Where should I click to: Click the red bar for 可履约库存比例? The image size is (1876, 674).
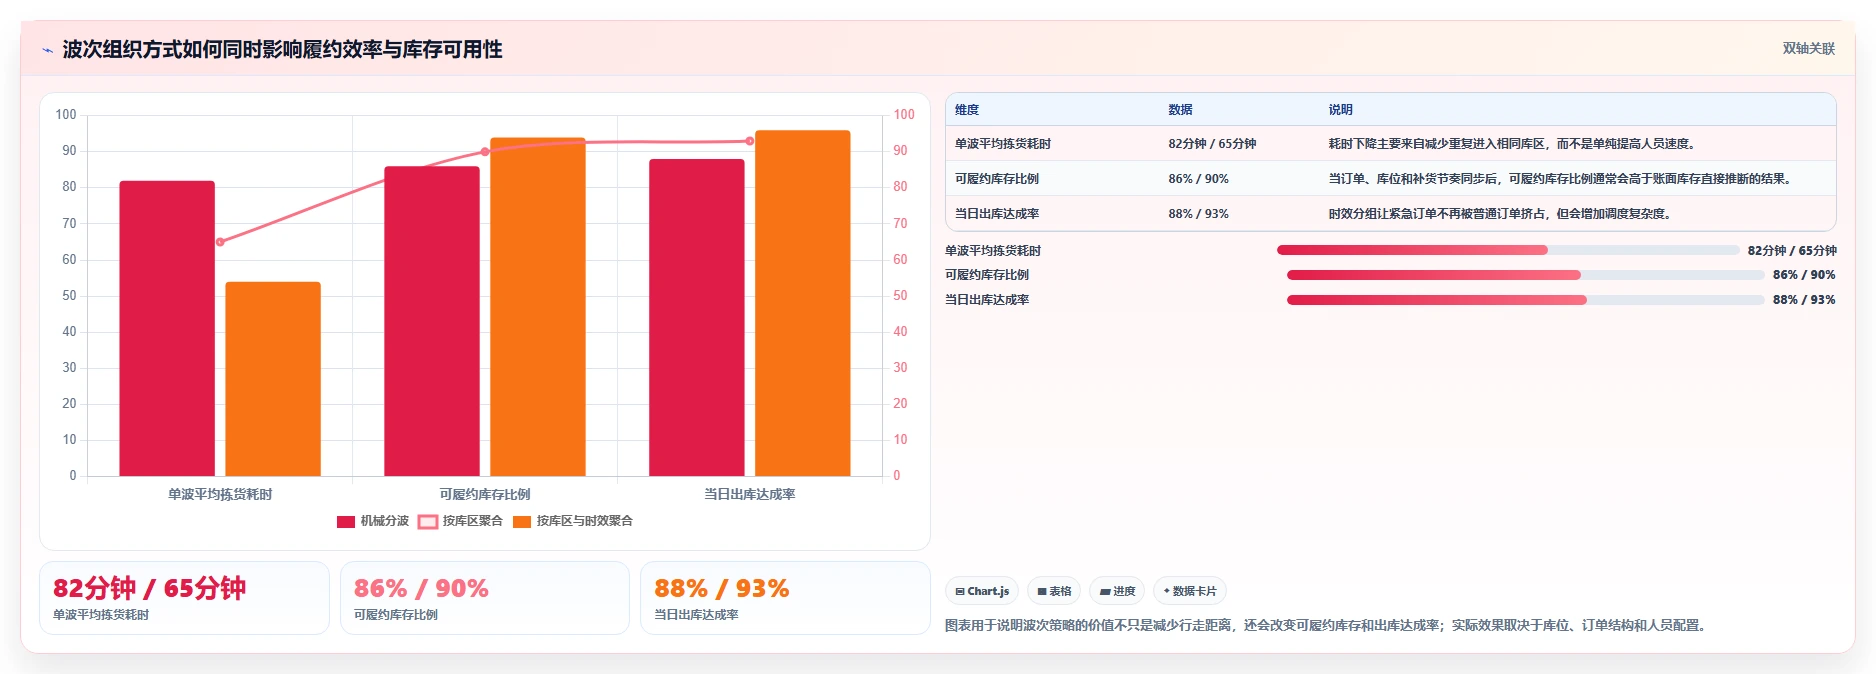[x=432, y=321]
